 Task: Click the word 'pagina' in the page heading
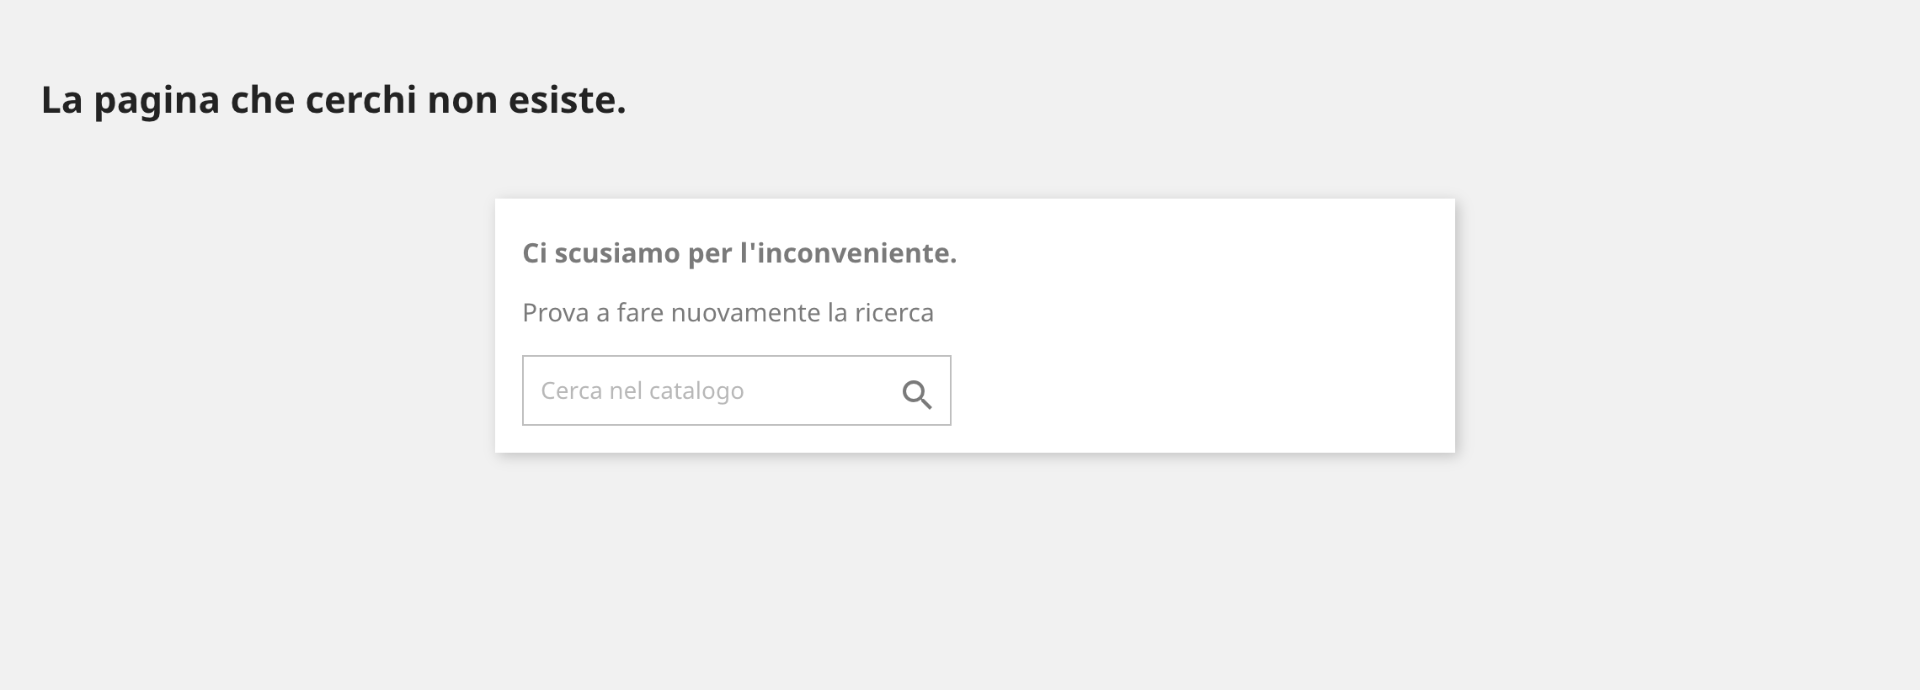click(x=156, y=100)
